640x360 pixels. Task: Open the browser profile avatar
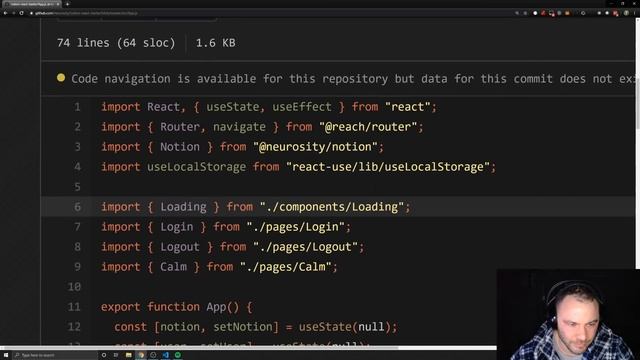tap(626, 13)
